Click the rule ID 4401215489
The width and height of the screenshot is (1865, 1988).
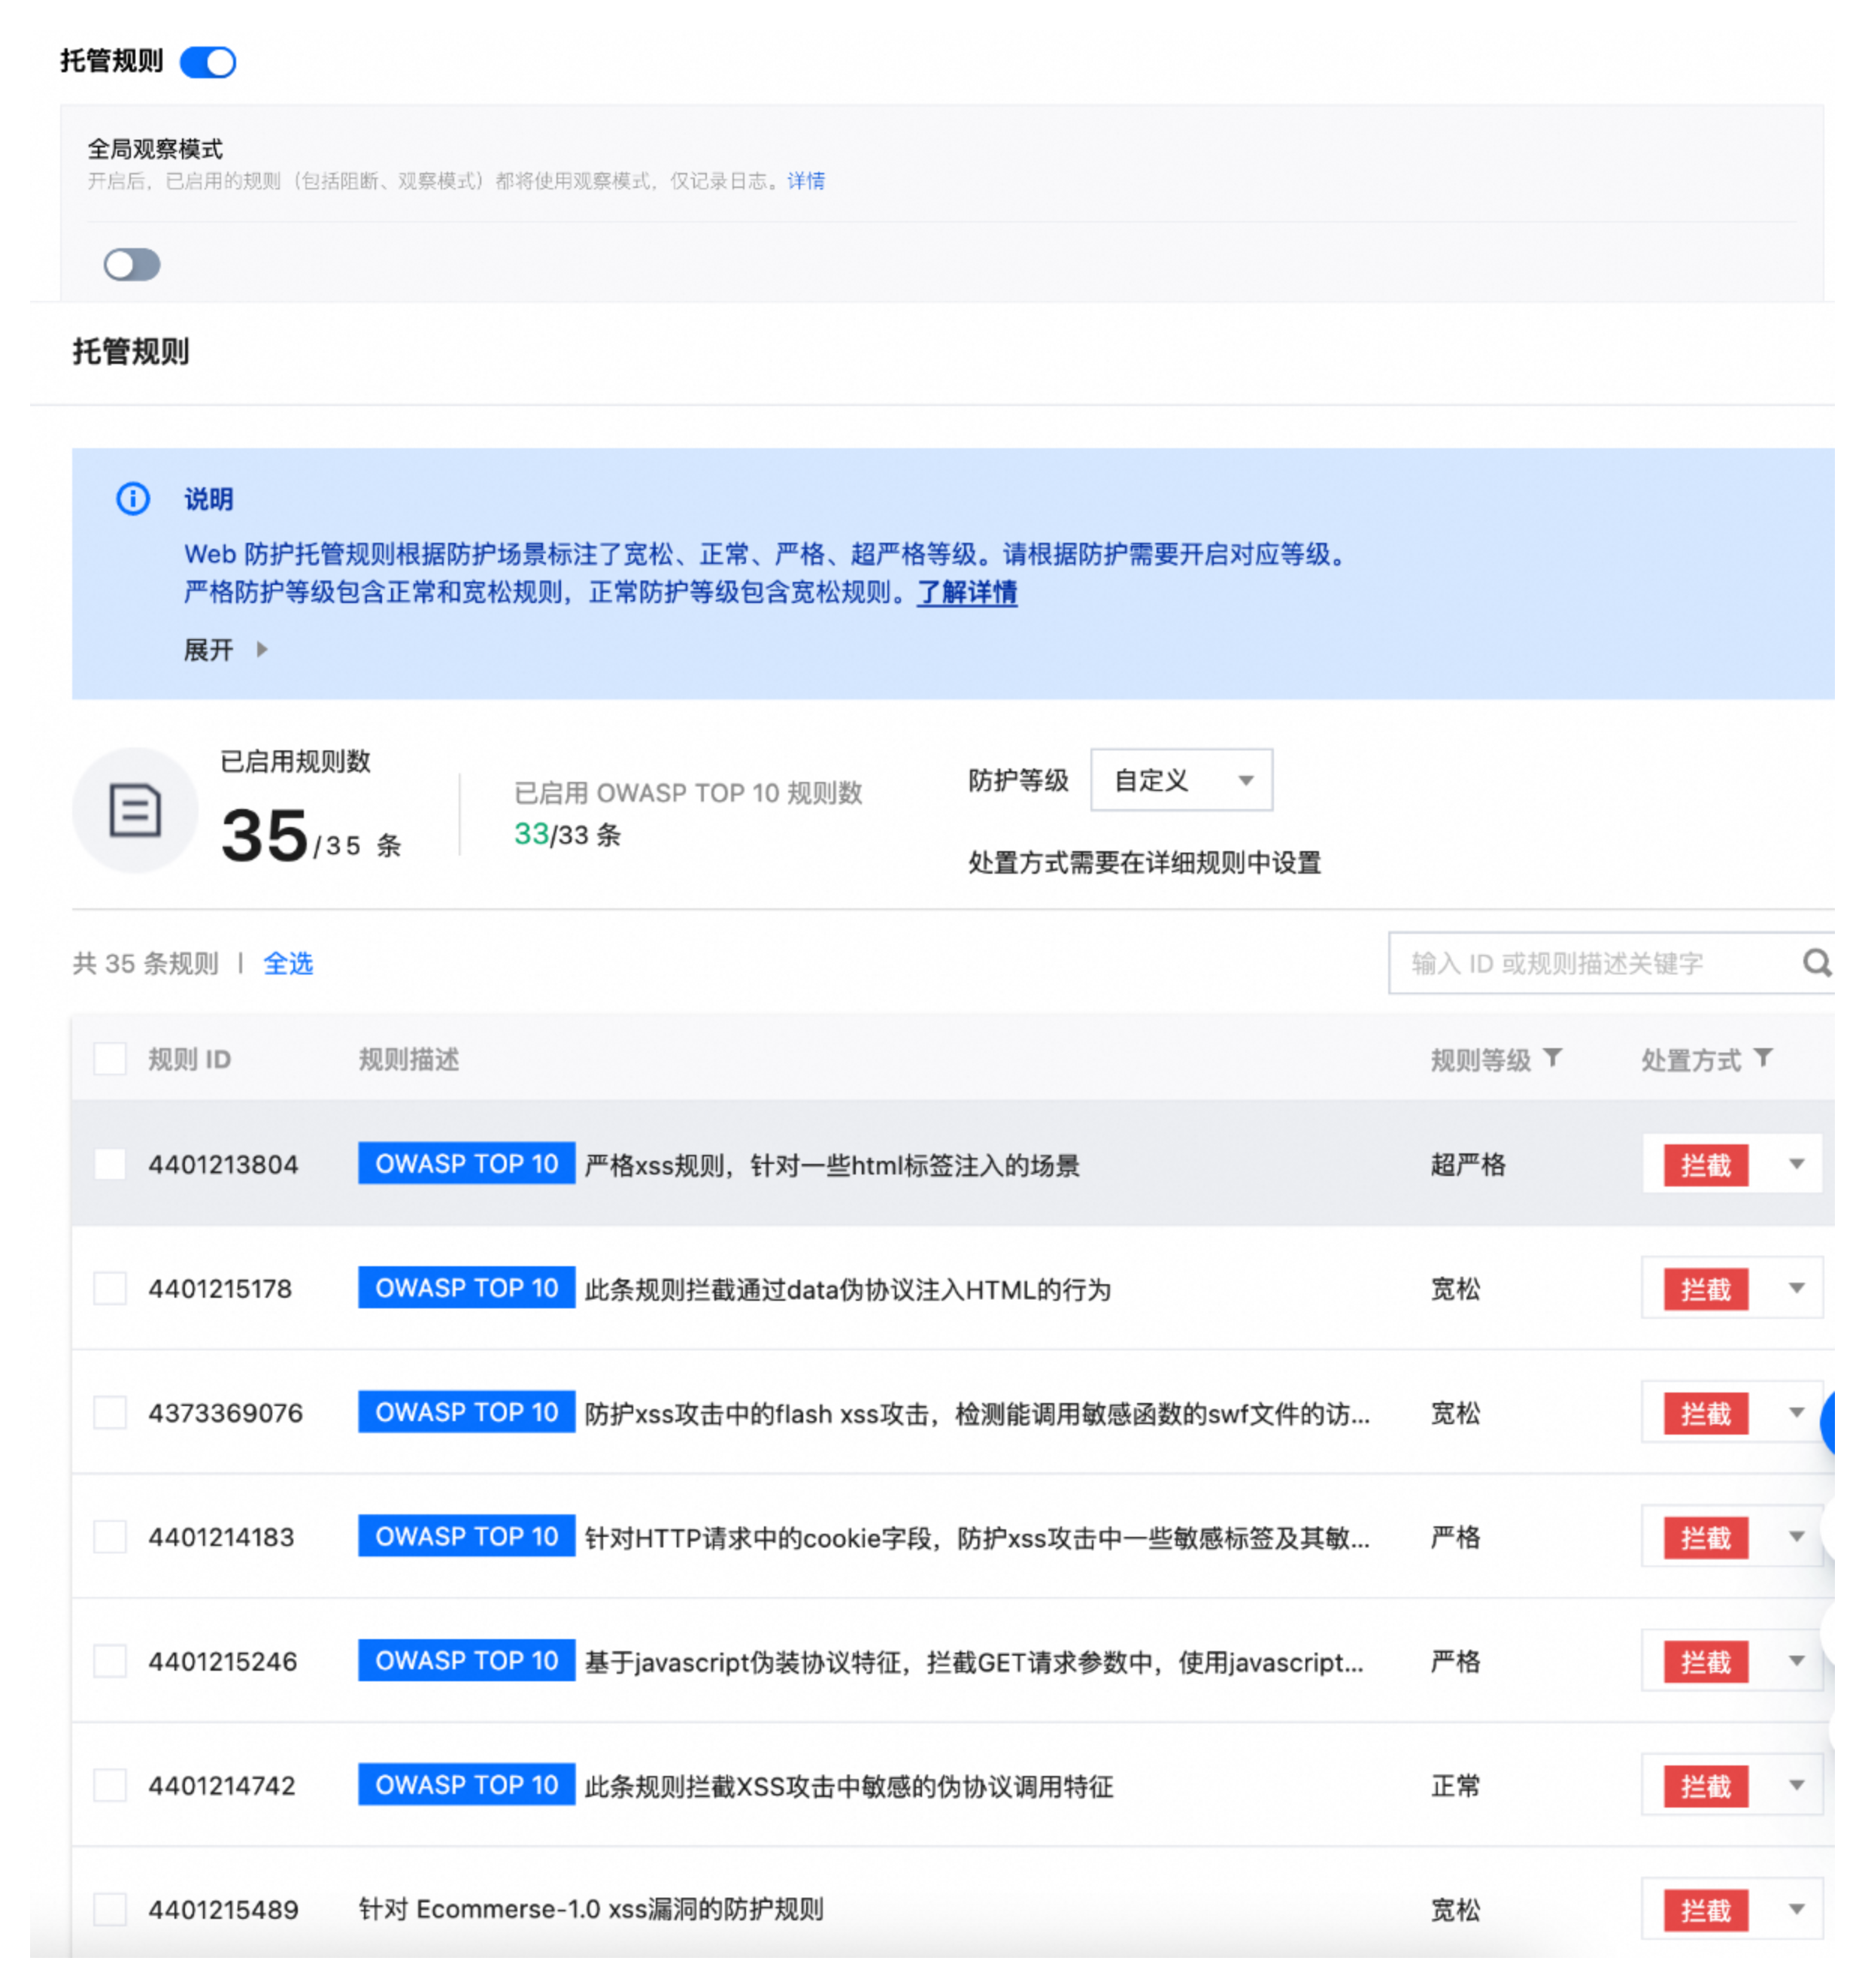point(223,1909)
